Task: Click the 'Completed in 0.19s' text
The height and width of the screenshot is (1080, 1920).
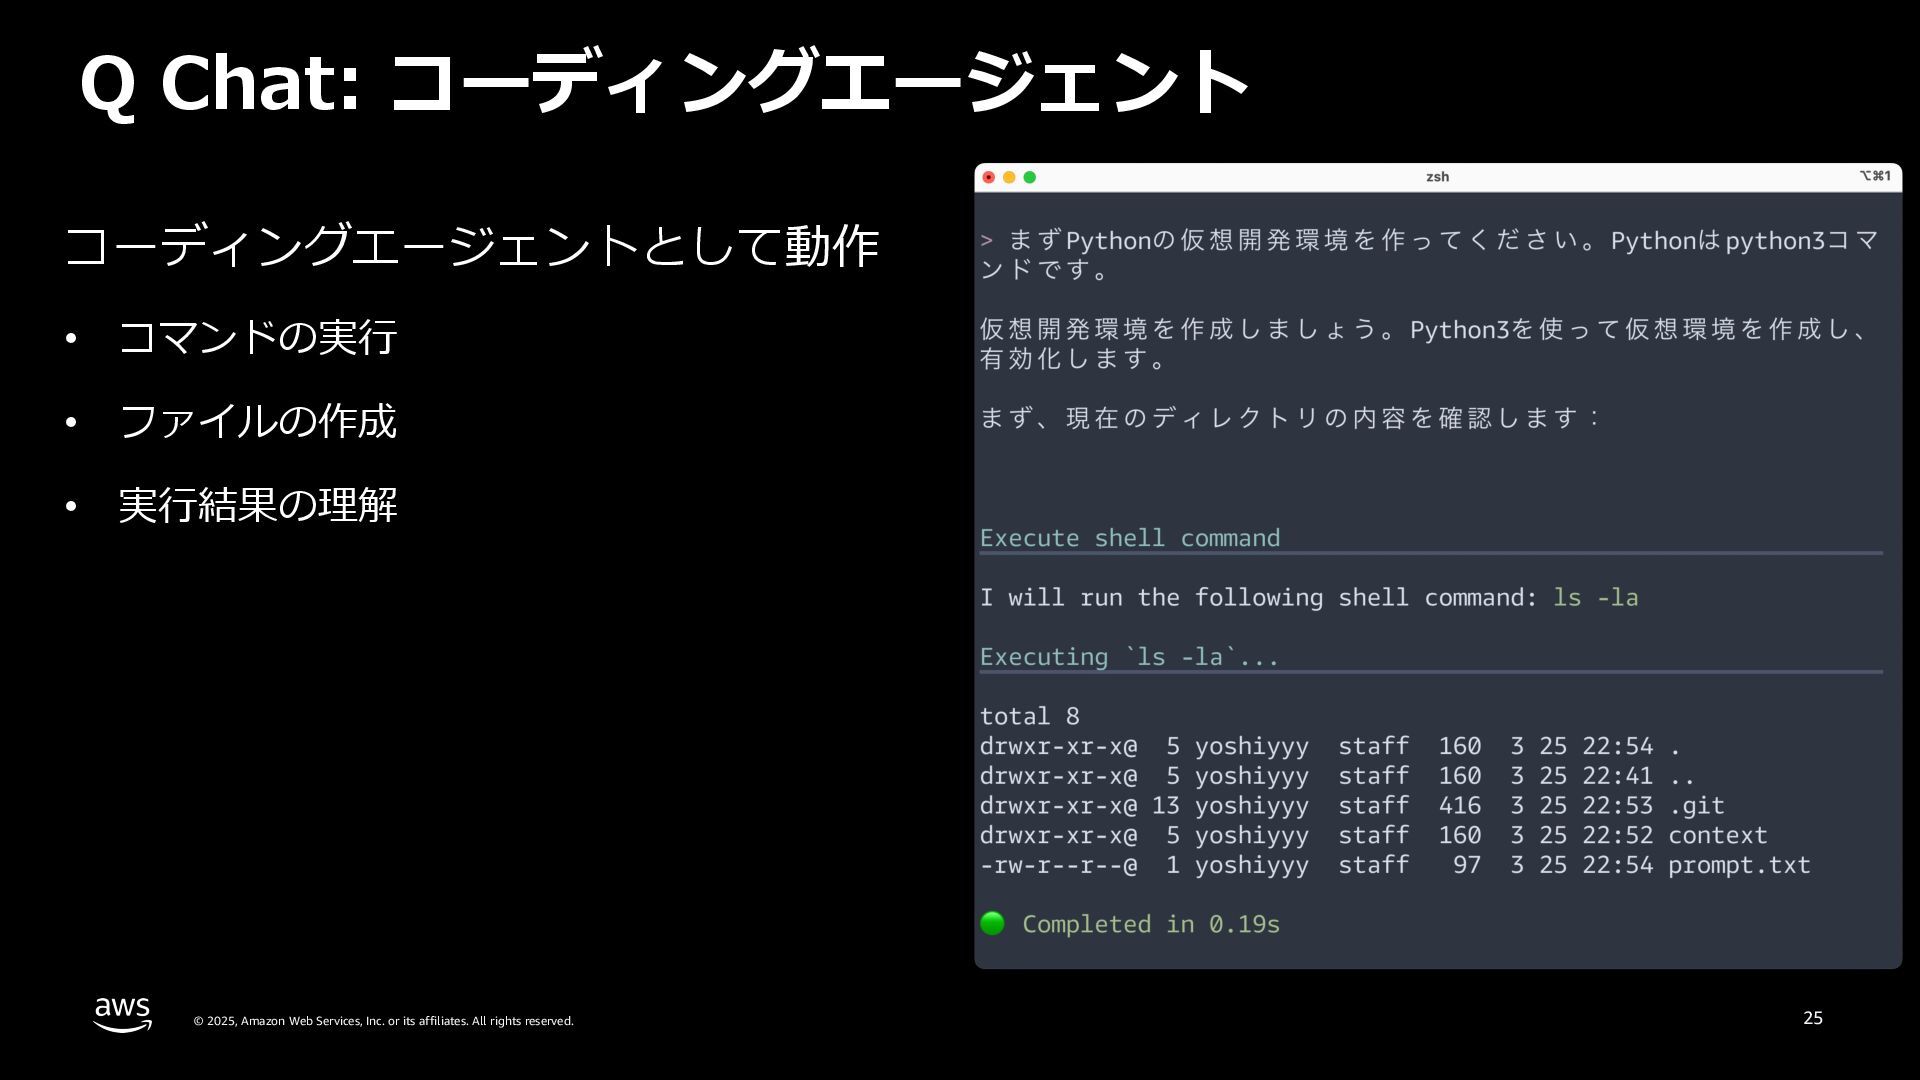Action: (x=1150, y=924)
